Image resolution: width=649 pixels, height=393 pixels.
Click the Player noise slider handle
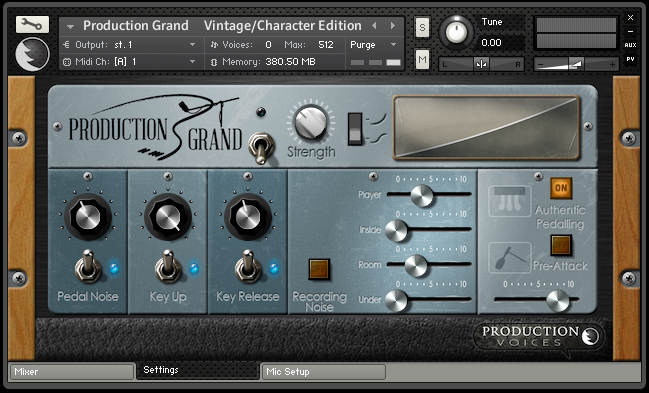tap(422, 195)
